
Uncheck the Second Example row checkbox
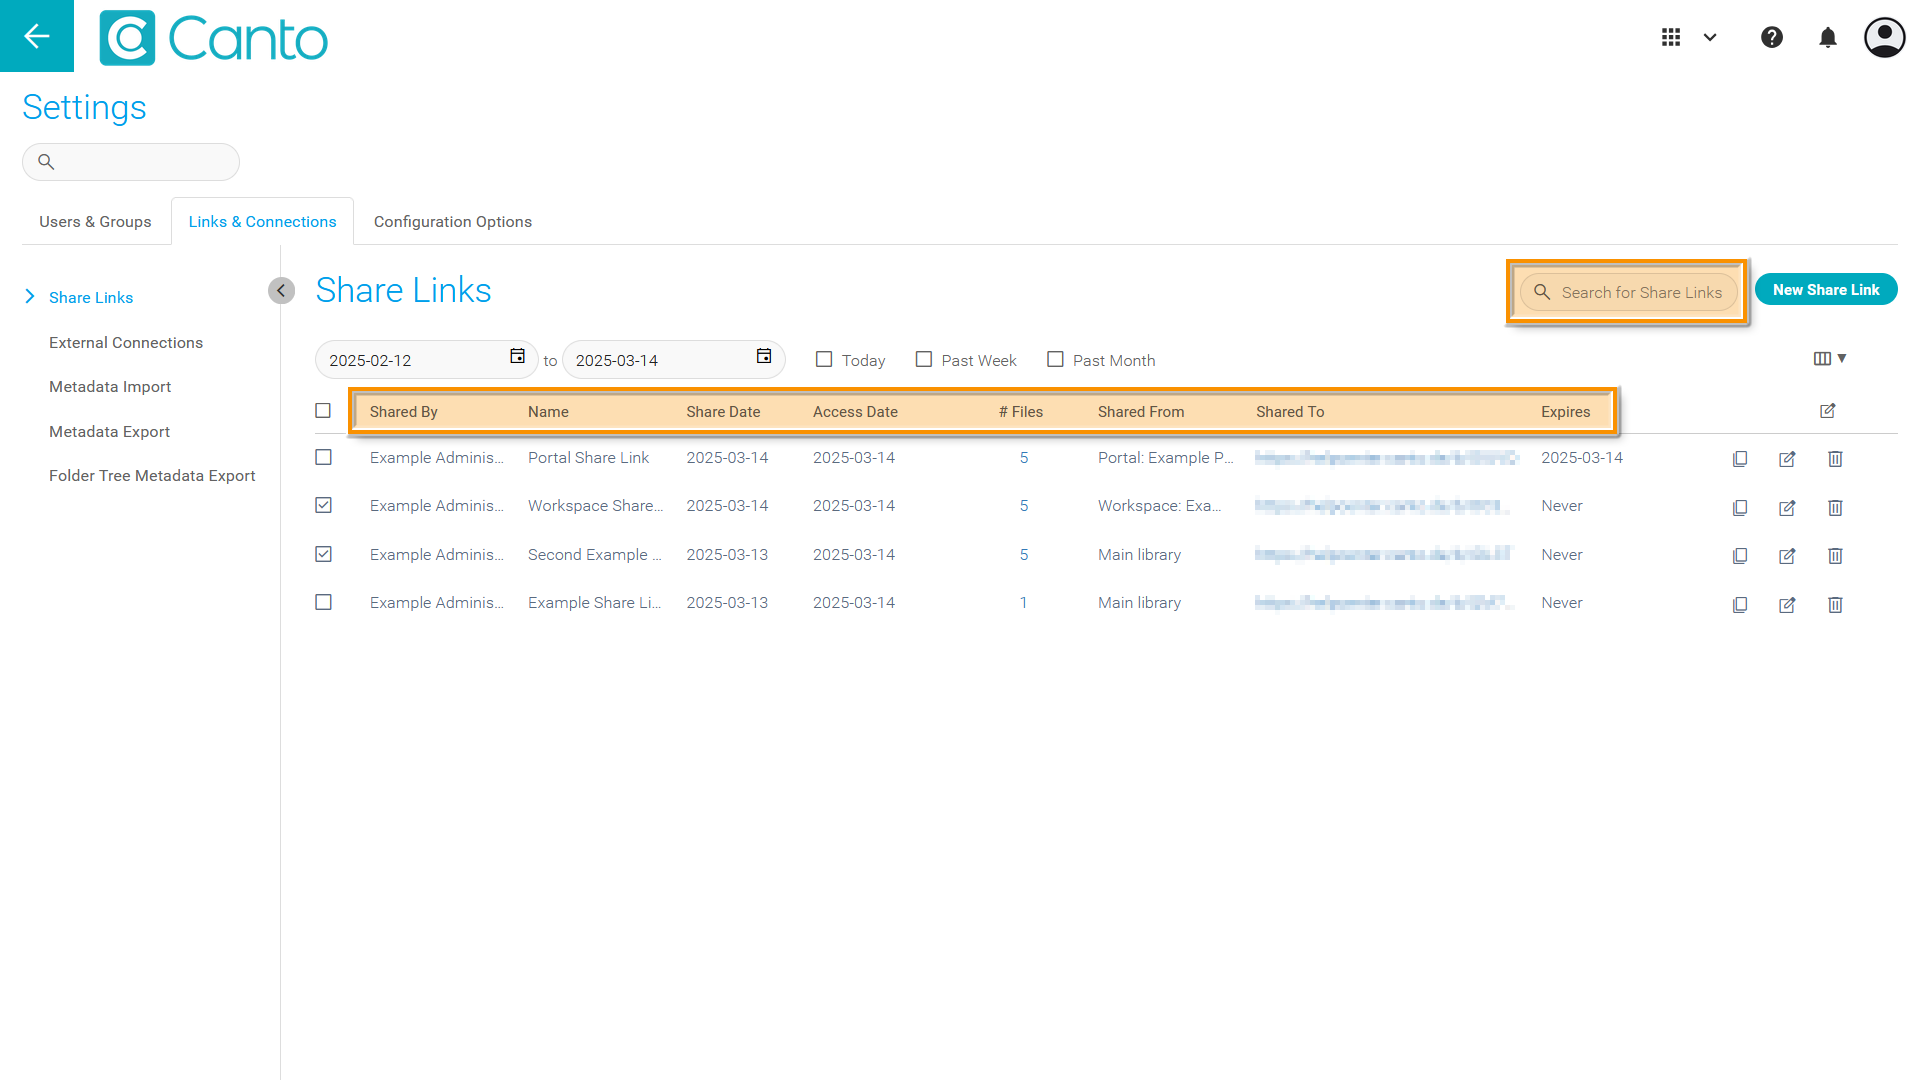tap(323, 554)
